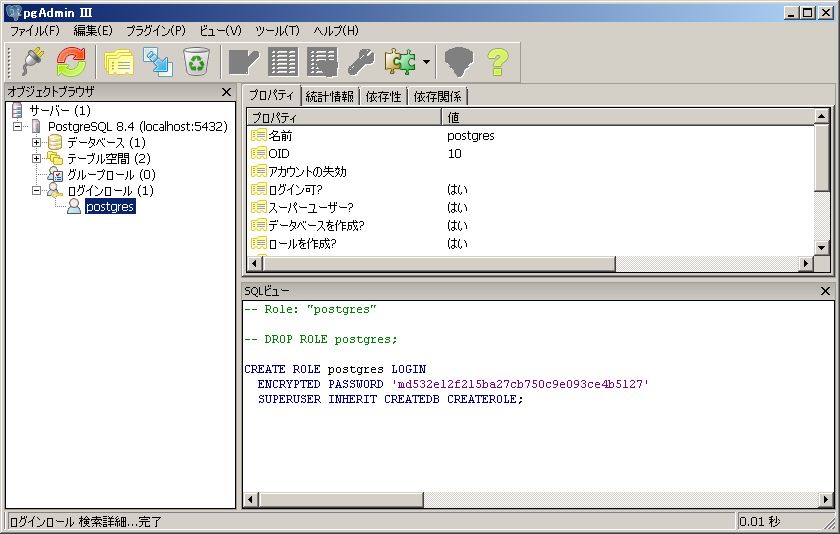The width and height of the screenshot is (840, 534).
Task: Click the plug connection toolbar icon
Action: click(32, 62)
